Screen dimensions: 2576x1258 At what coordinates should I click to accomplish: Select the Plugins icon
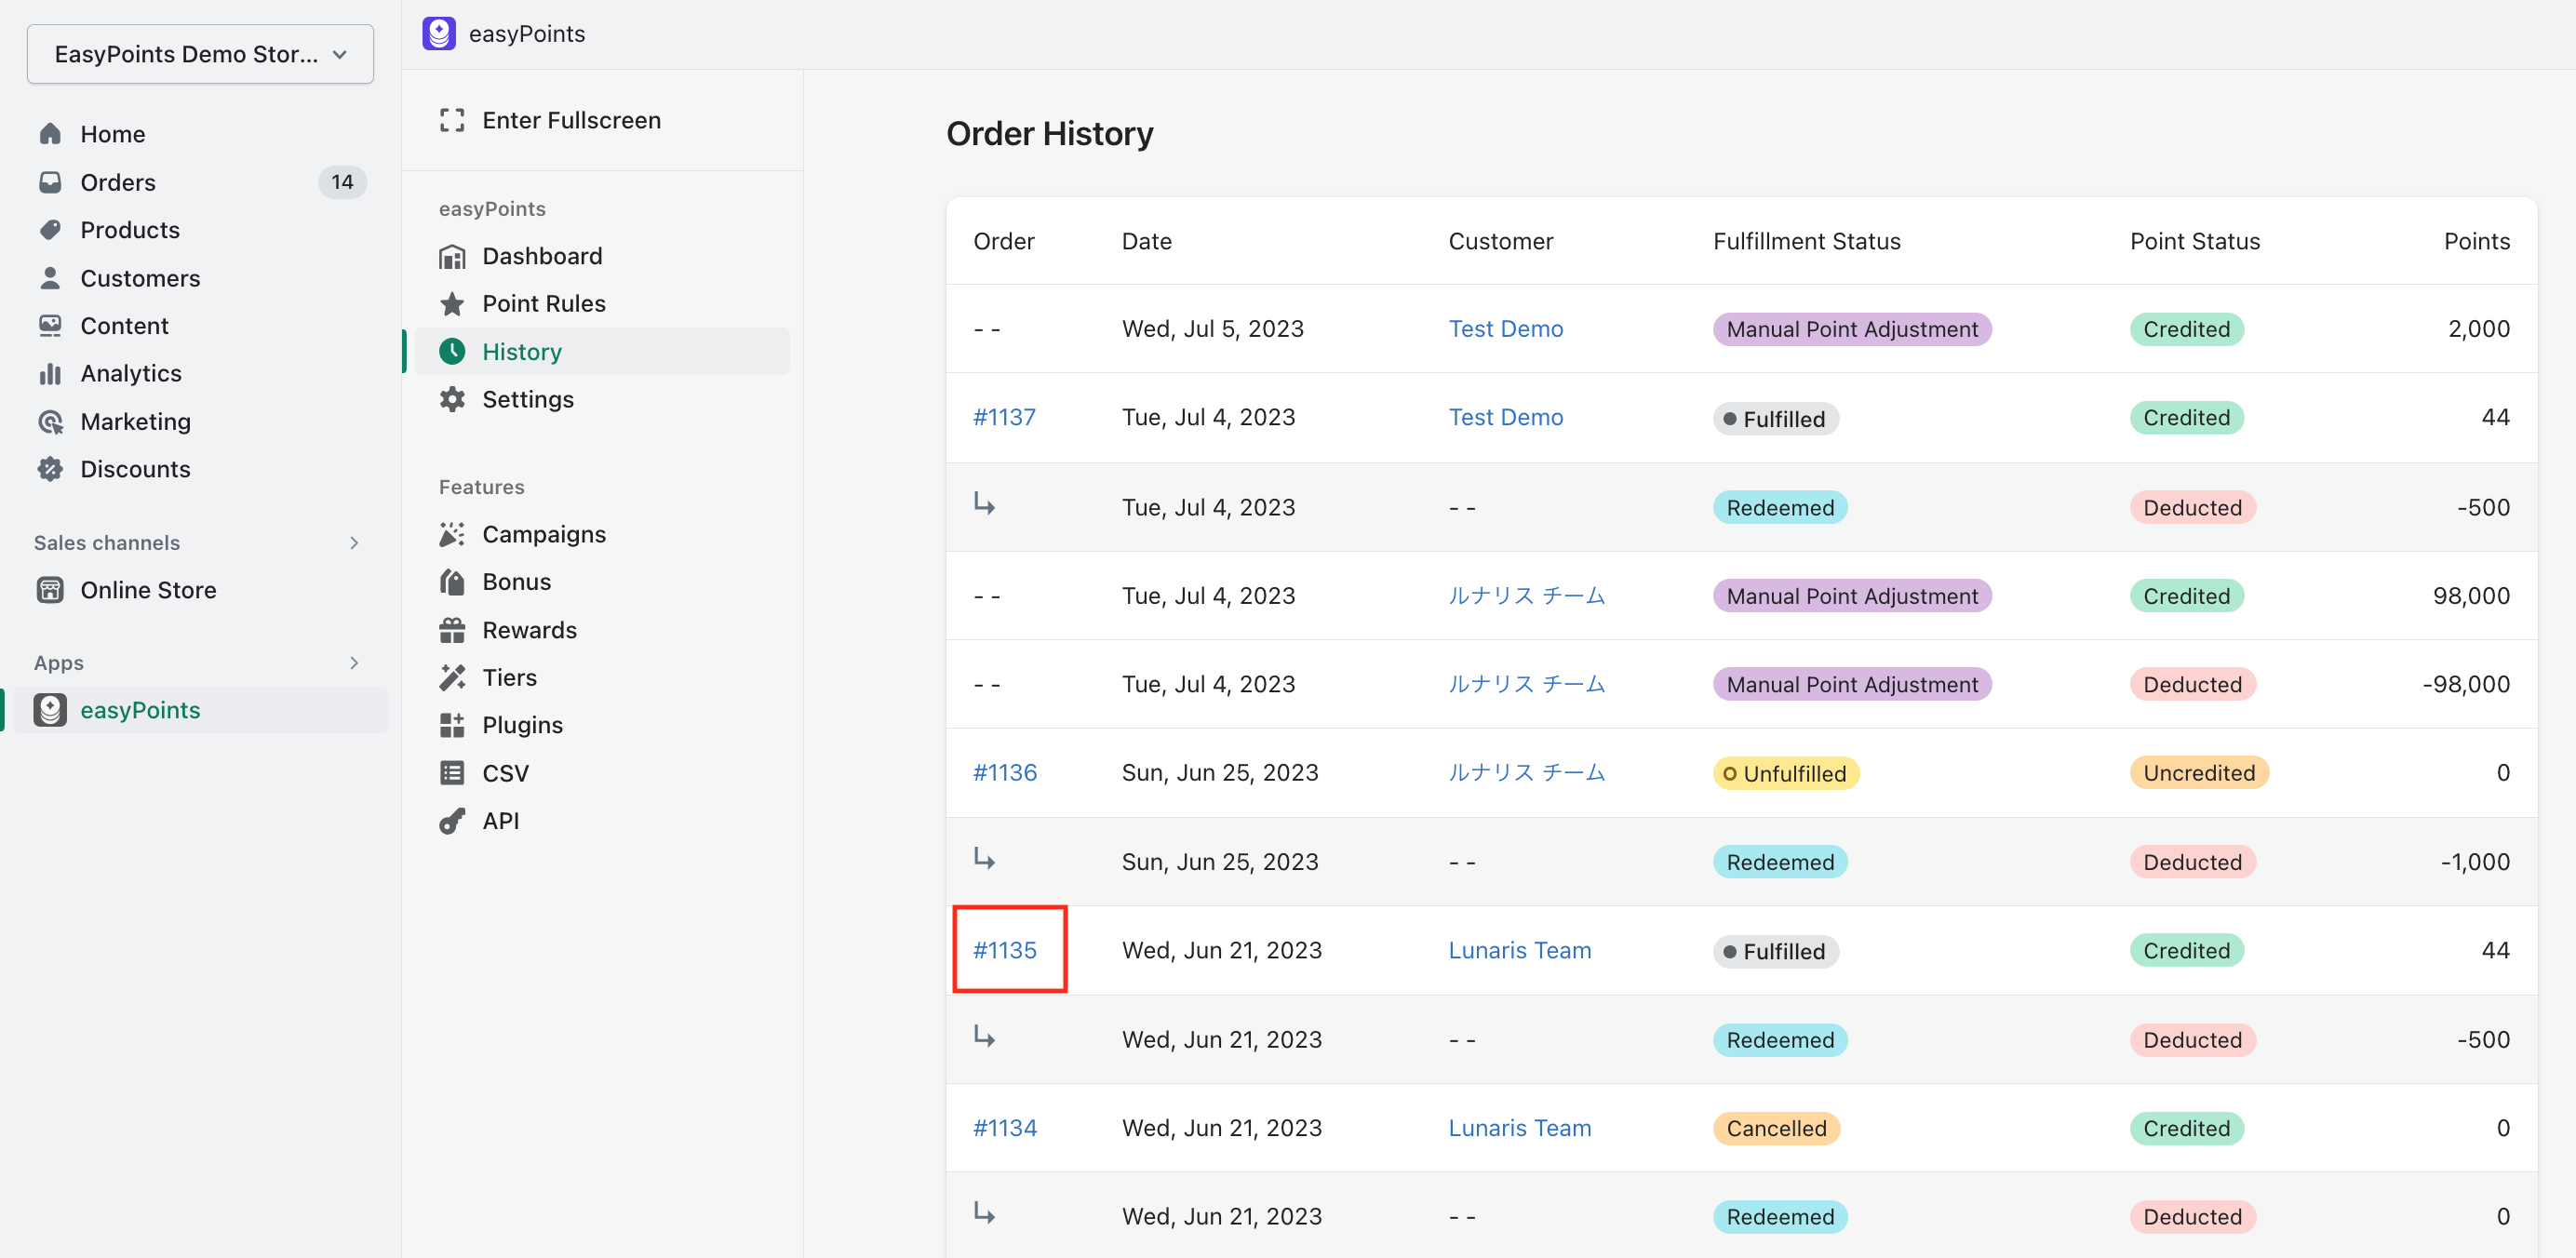point(452,725)
